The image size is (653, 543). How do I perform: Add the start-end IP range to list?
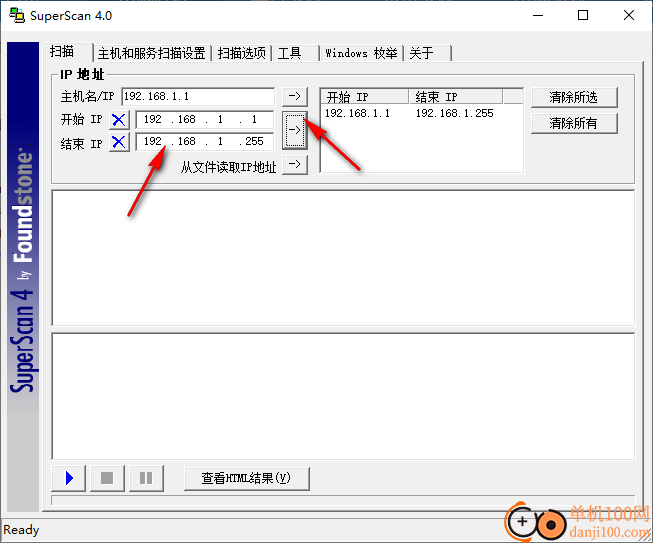(295, 130)
